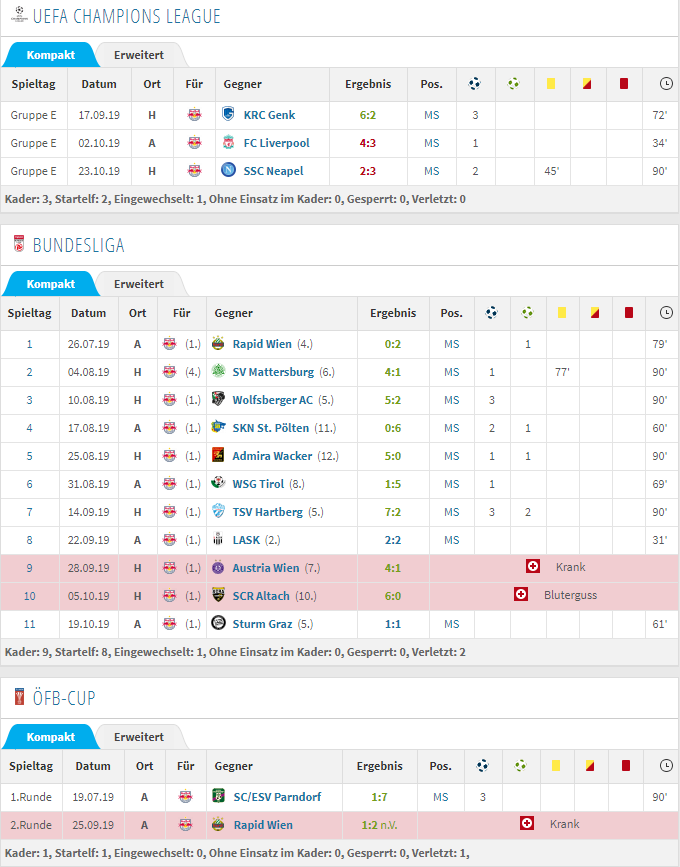Click yellow-red card icon in Bundesliga header
This screenshot has height=867, width=680.
[595, 312]
